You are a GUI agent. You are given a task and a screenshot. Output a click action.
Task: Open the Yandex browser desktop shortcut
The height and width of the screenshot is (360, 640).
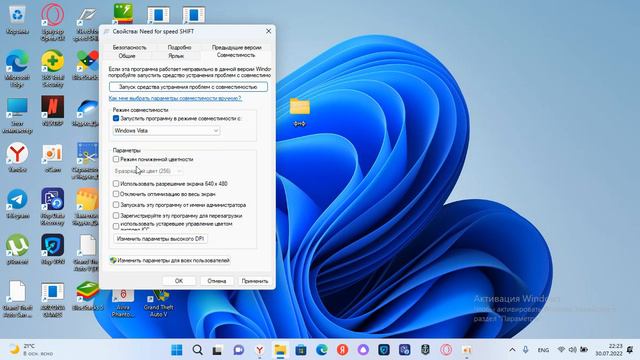click(17, 158)
